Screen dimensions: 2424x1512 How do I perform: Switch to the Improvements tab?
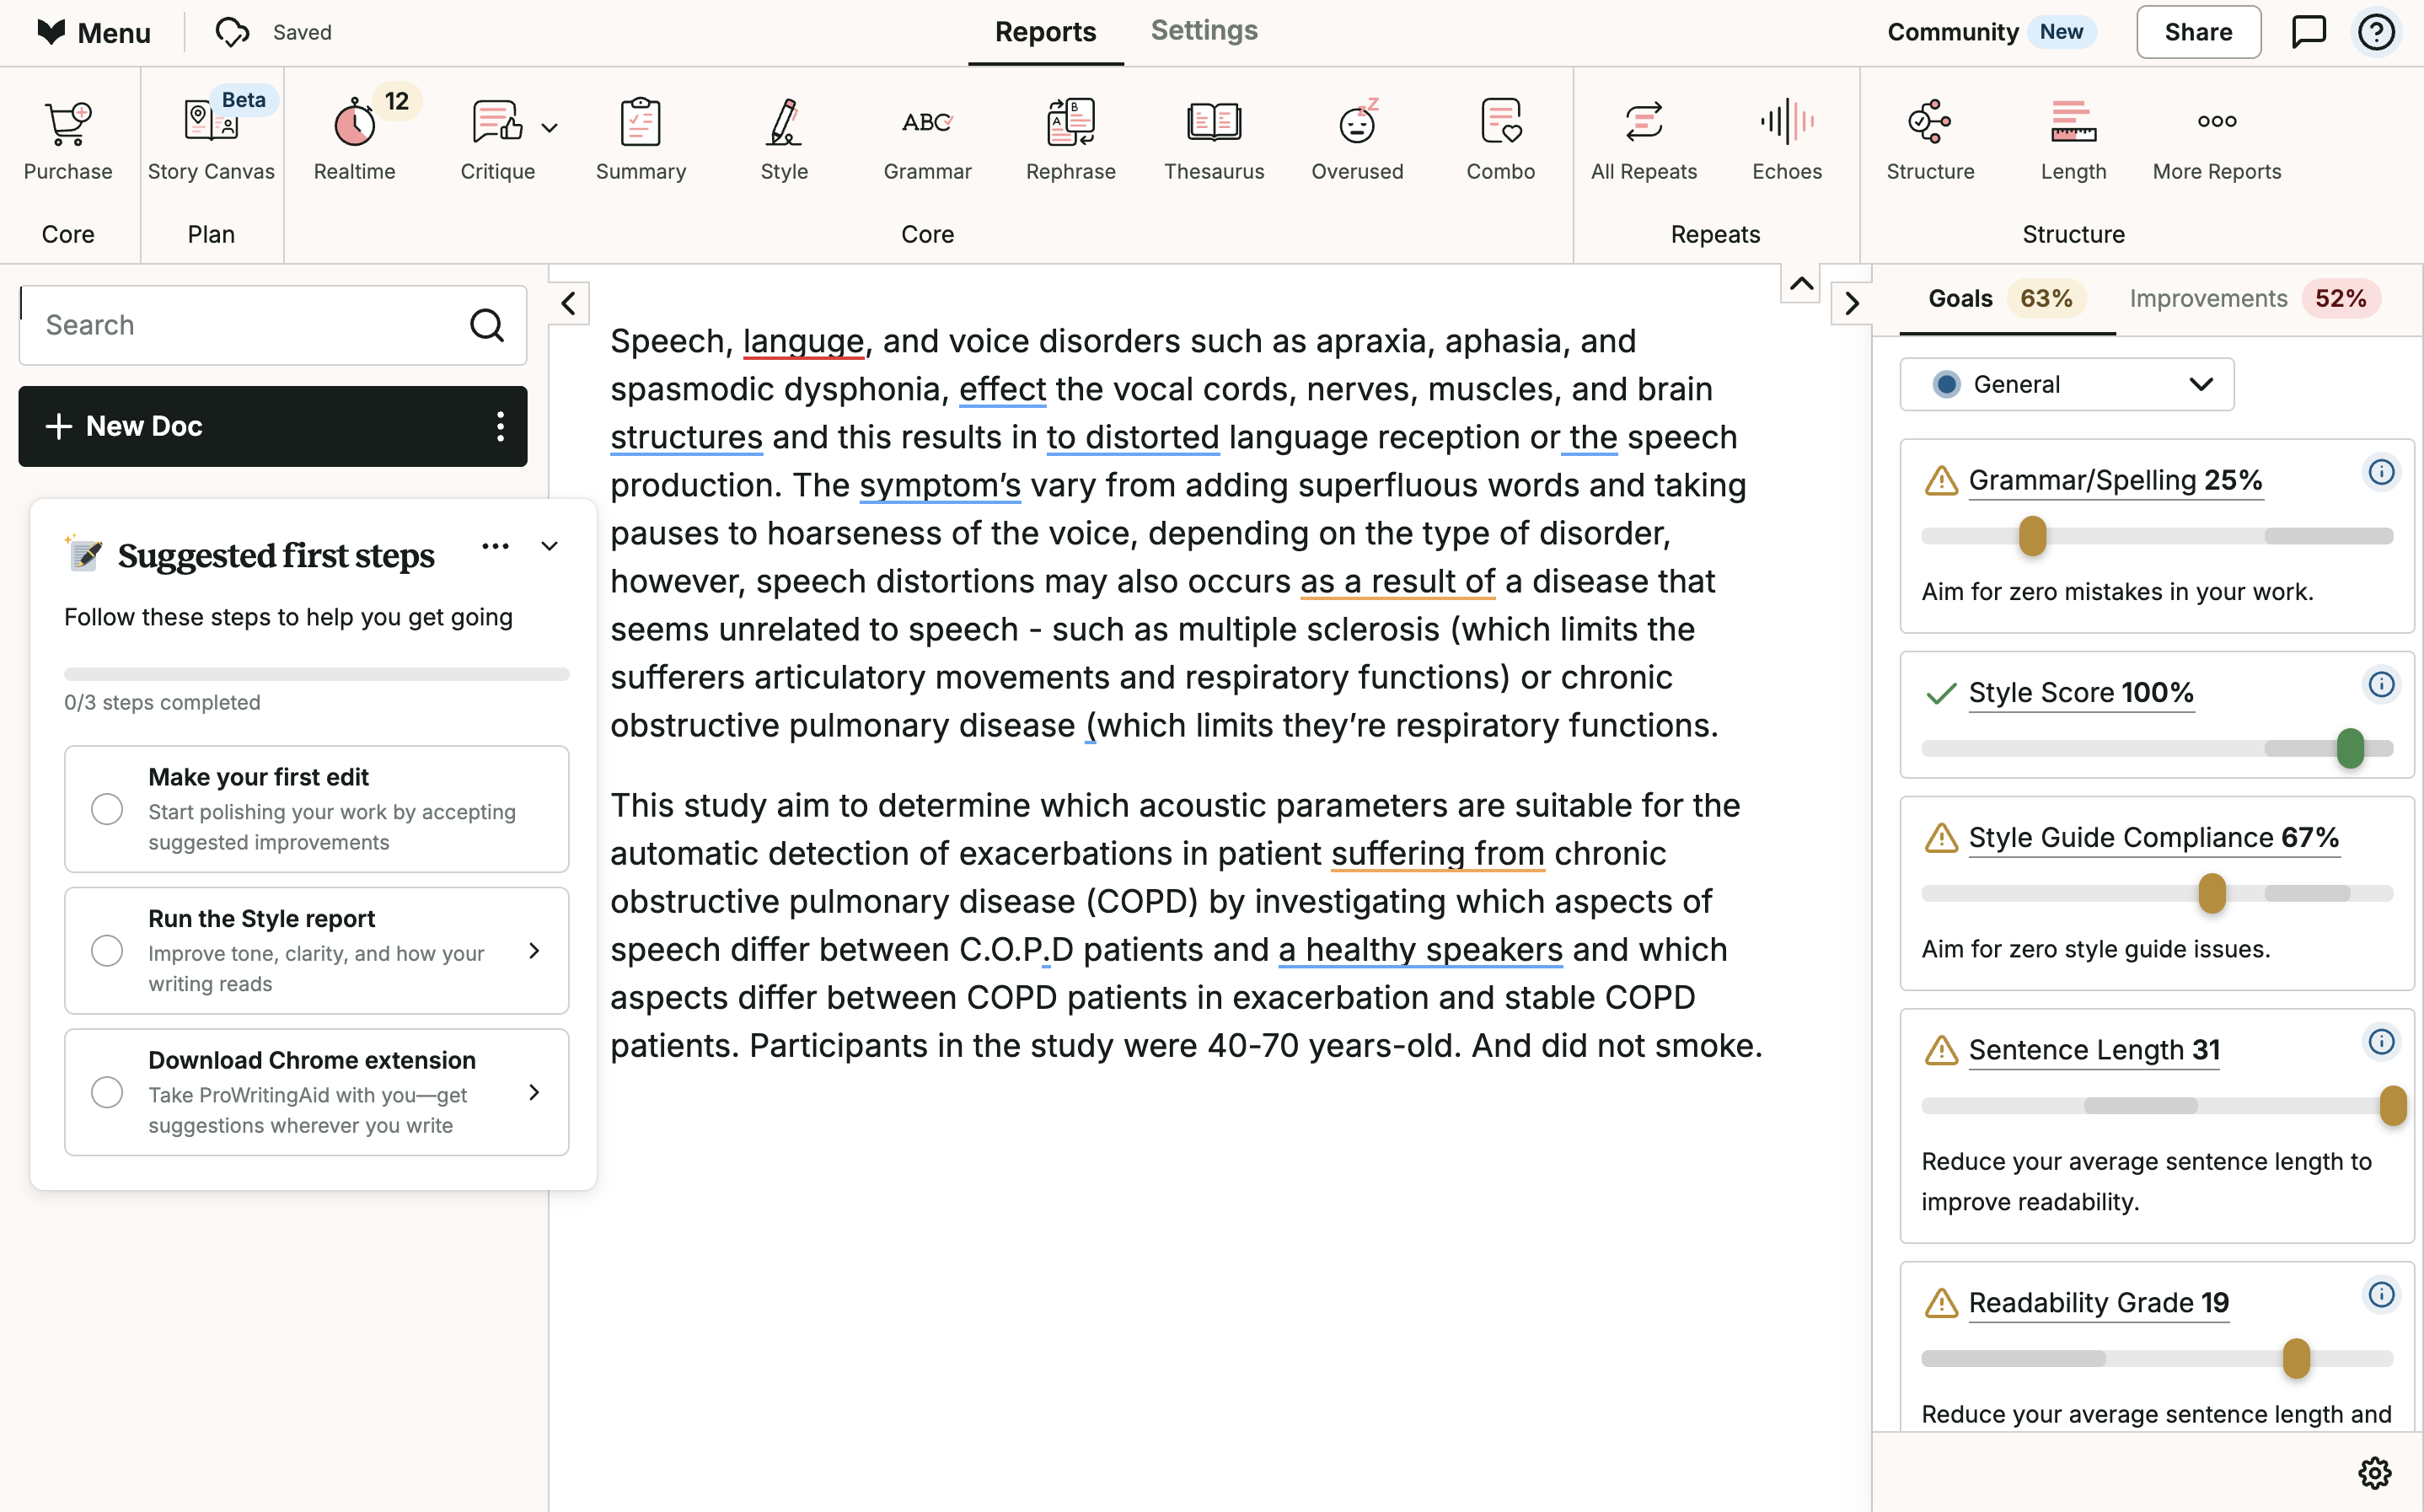click(2207, 298)
